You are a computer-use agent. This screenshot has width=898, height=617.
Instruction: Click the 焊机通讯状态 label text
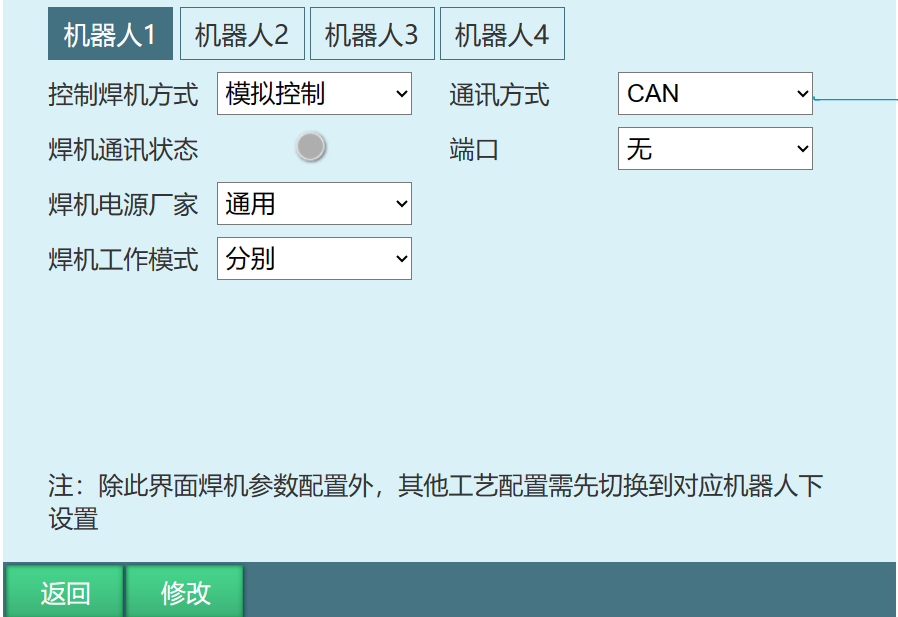[x=123, y=150]
